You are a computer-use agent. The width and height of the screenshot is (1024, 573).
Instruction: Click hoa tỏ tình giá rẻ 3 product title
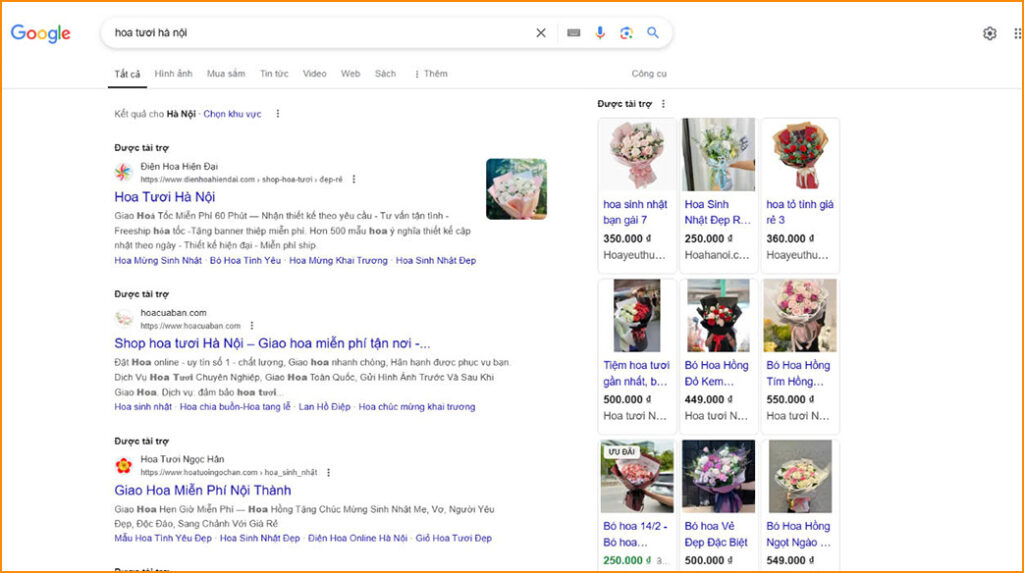coord(800,212)
